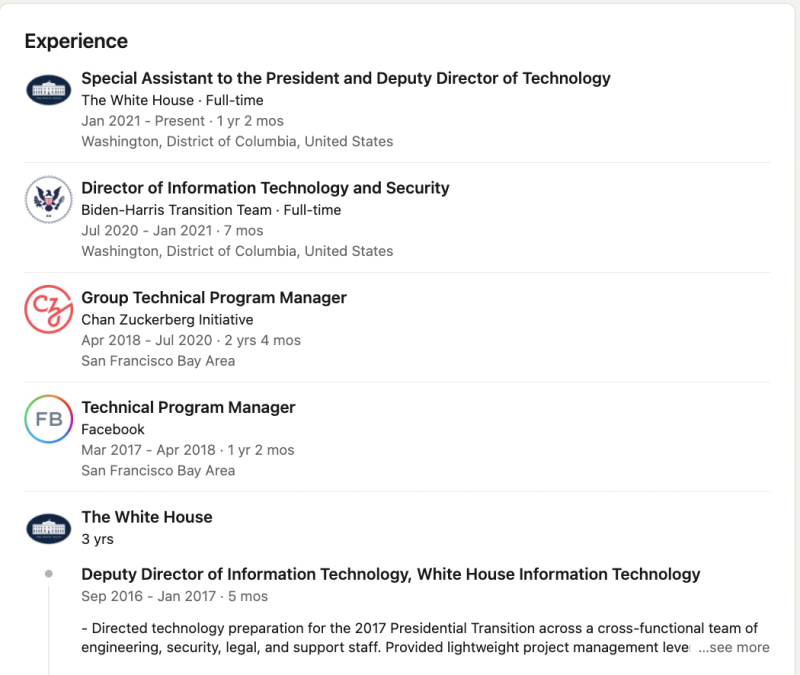Click the Experience section heading

tap(76, 41)
